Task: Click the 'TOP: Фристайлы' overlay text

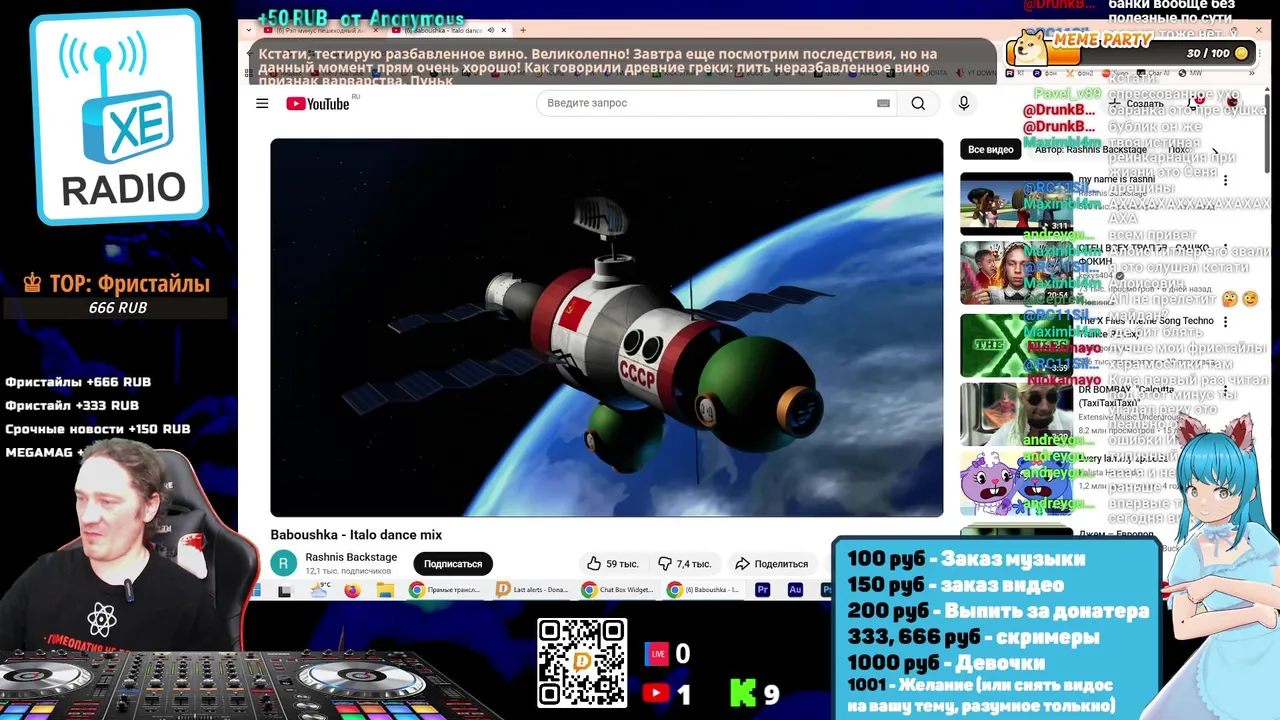Action: [117, 284]
